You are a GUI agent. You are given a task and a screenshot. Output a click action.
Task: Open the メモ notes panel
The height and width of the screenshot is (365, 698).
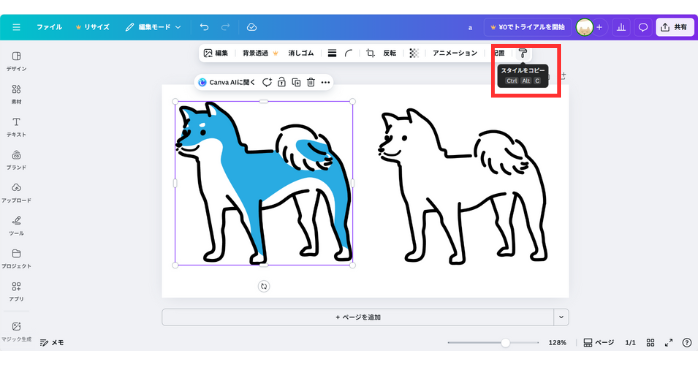click(x=52, y=342)
